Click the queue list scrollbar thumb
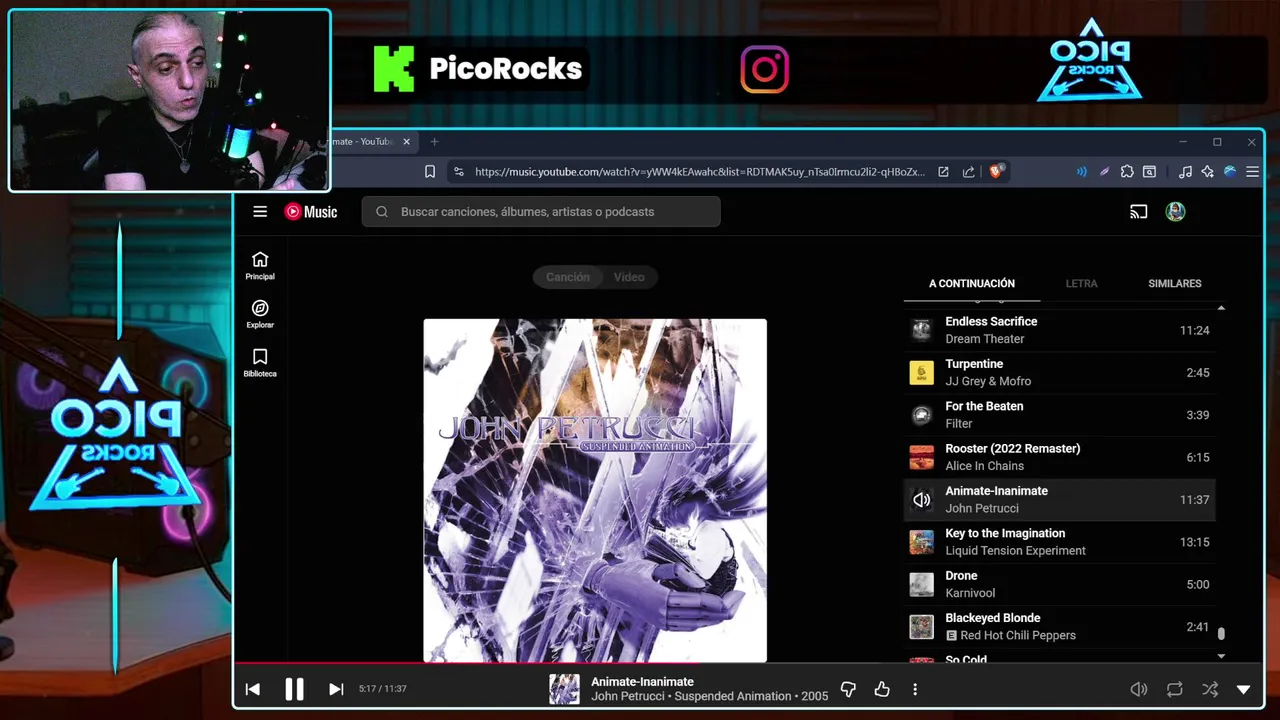Viewport: 1280px width, 720px height. (1221, 634)
